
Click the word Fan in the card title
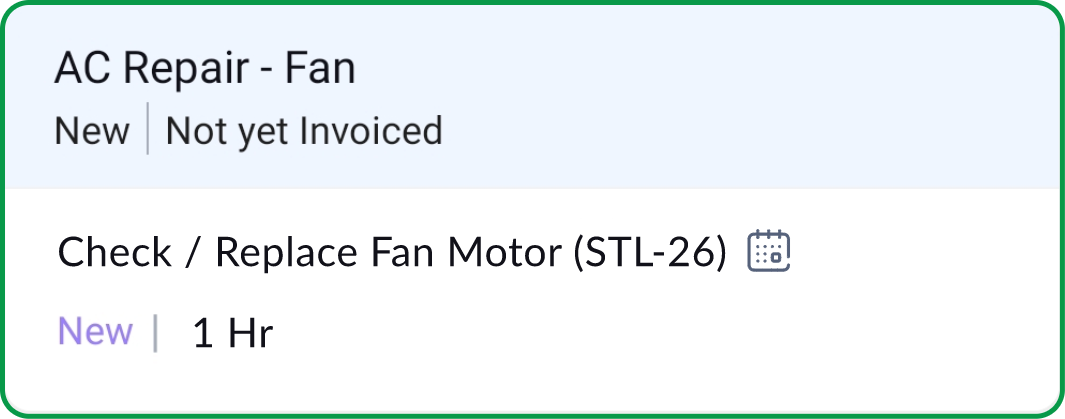click(320, 69)
